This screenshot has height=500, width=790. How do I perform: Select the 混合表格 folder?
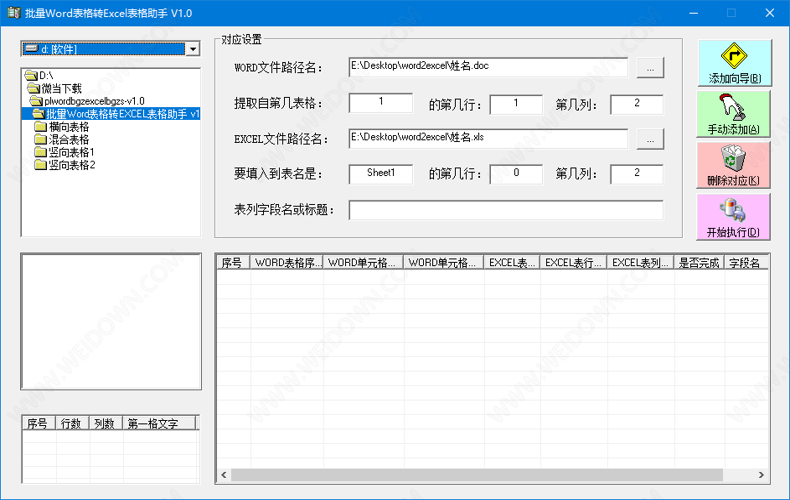pos(62,140)
